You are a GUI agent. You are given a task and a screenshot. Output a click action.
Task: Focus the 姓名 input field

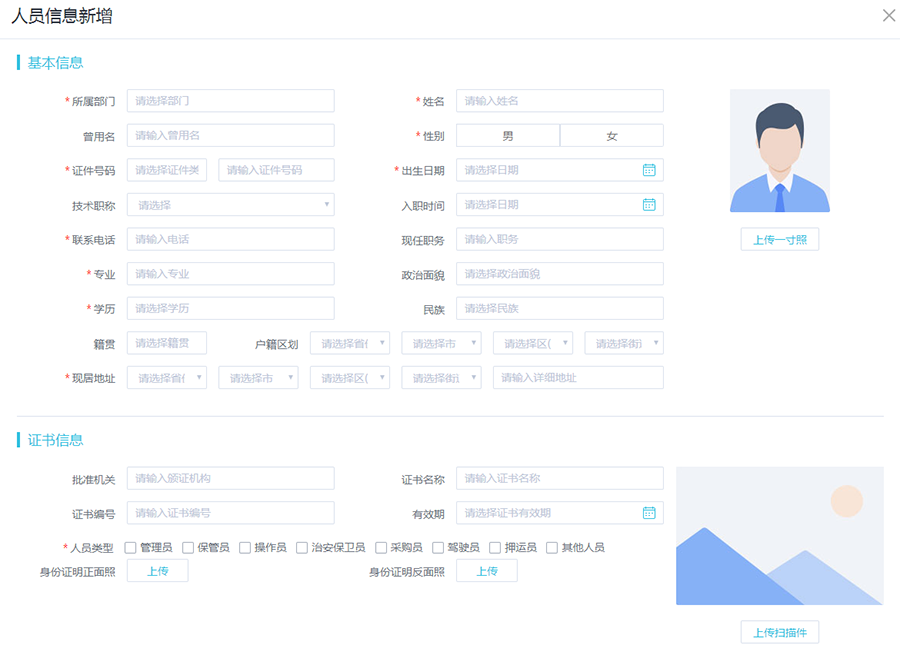coord(559,101)
